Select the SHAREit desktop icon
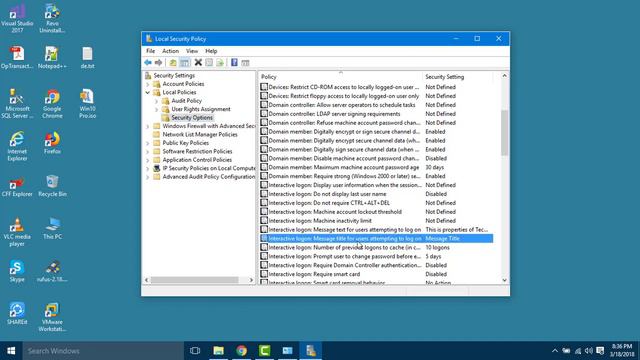This screenshot has width=640, height=360. 17,313
